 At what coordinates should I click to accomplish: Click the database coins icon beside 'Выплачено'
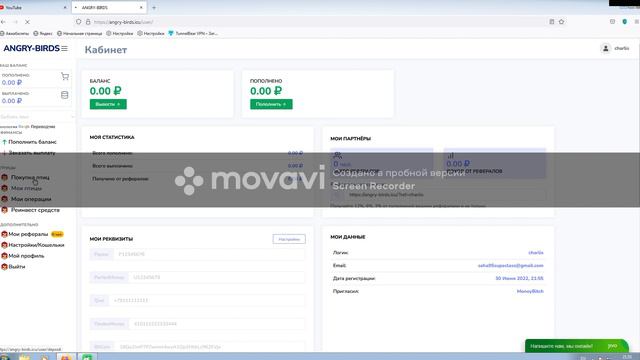[x=64, y=95]
